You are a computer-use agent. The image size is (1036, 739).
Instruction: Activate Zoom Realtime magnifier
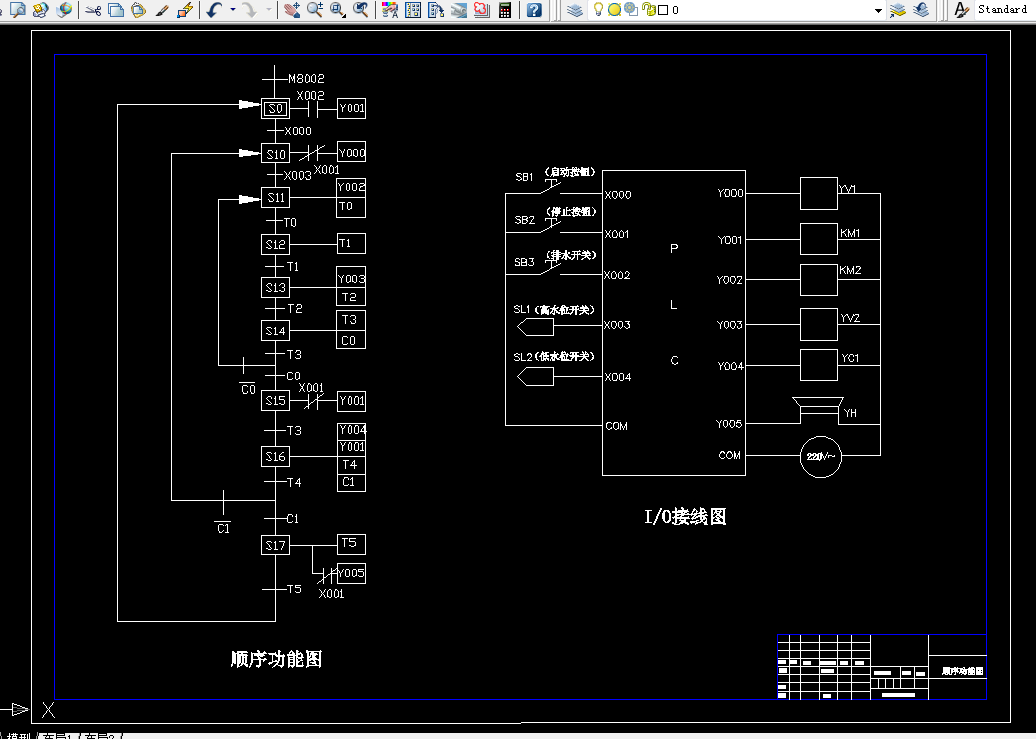314,10
